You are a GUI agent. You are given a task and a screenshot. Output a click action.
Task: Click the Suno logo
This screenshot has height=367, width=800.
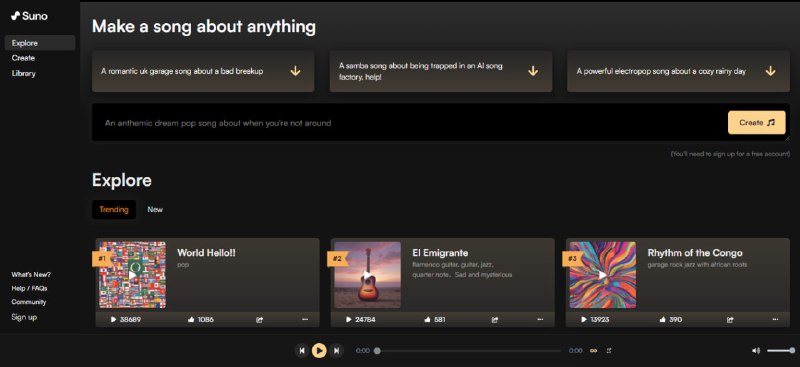[29, 16]
